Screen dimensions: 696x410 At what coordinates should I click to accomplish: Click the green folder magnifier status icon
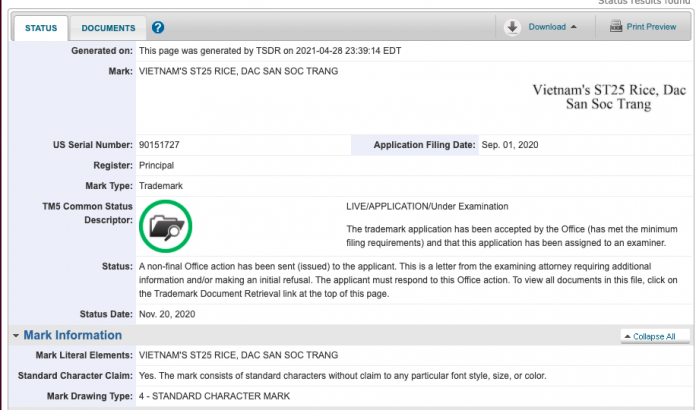166,226
